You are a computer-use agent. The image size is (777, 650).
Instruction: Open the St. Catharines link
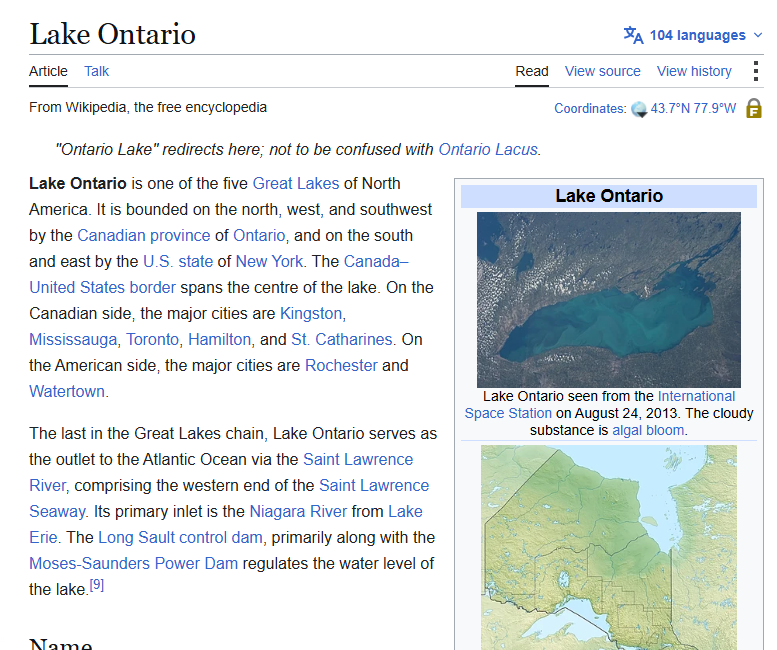[x=342, y=339]
